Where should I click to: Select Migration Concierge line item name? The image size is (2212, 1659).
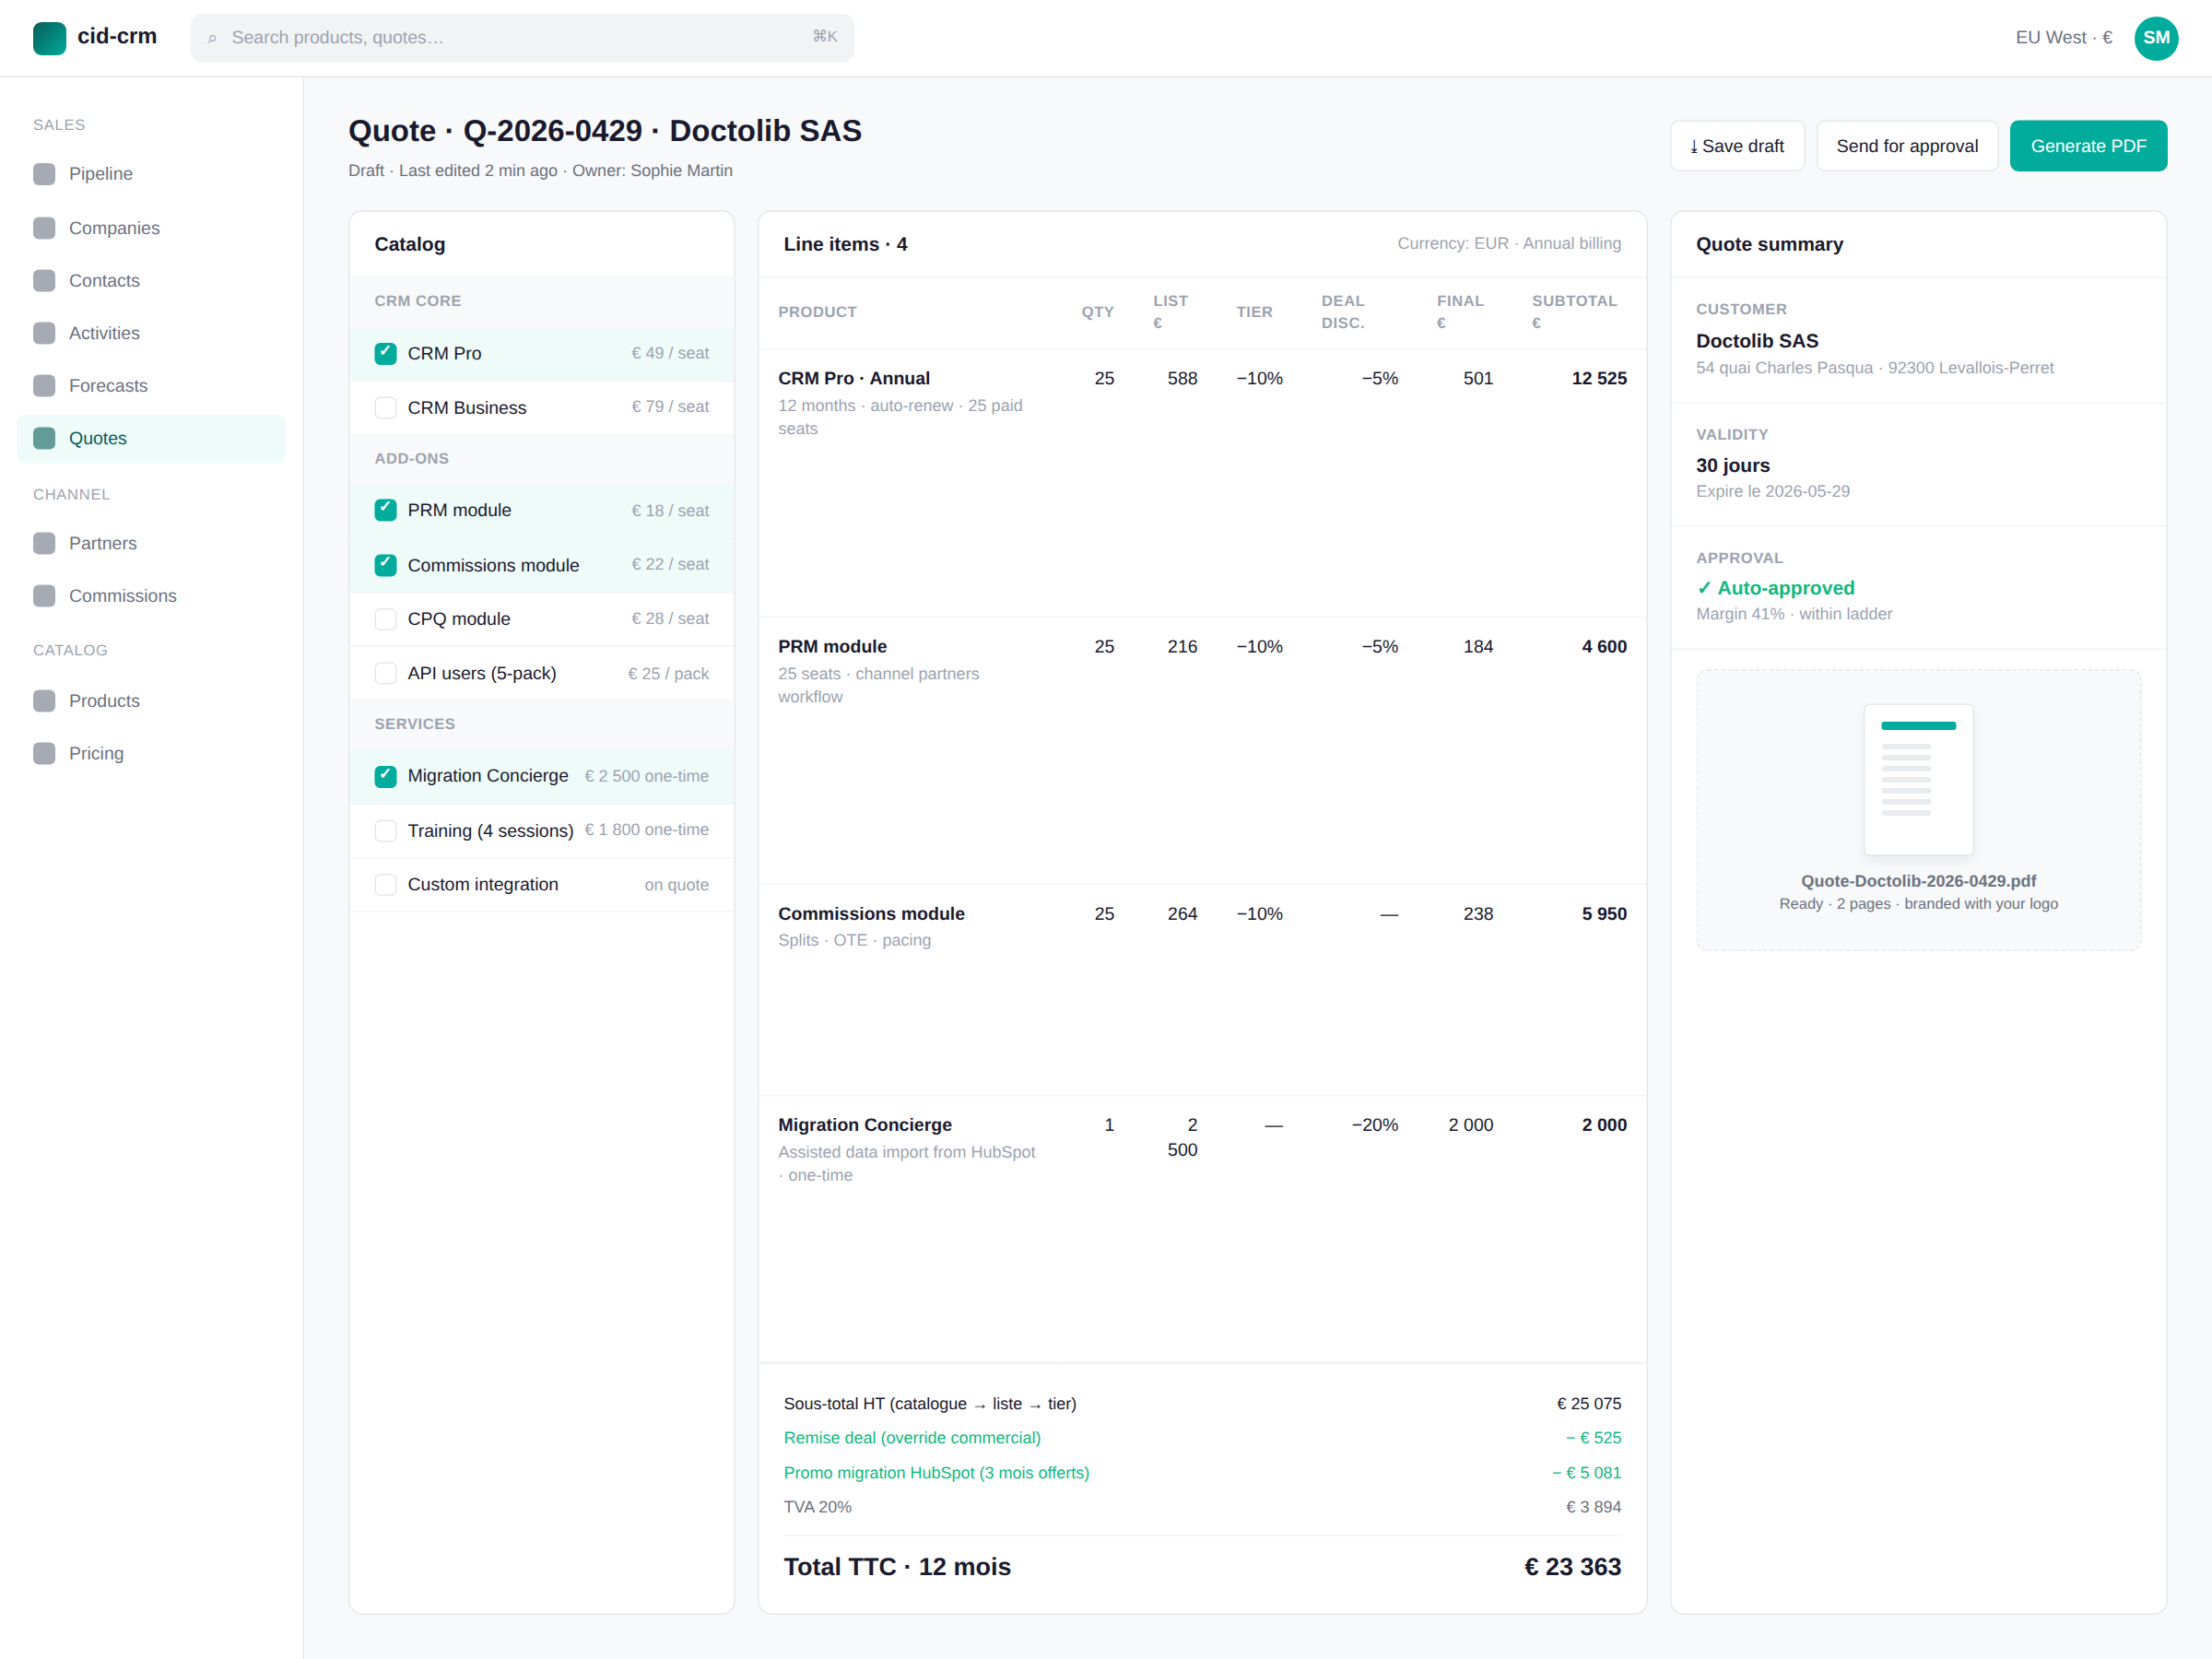coord(865,1125)
